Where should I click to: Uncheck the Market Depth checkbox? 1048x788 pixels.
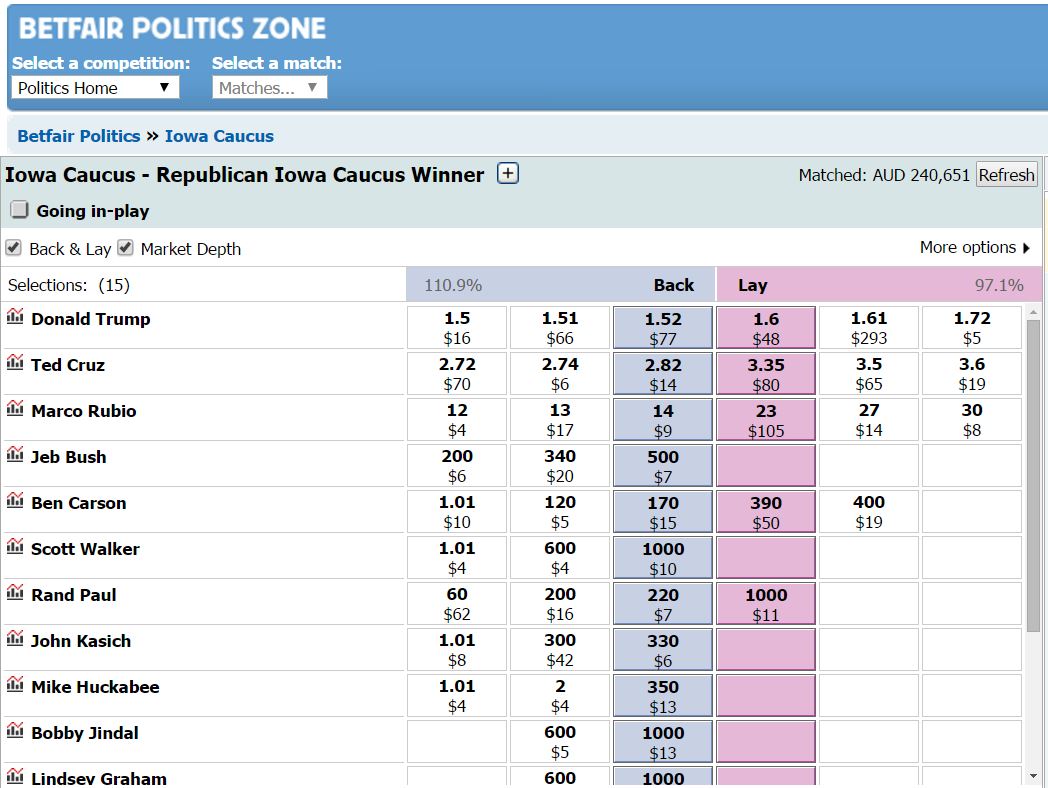(x=125, y=248)
